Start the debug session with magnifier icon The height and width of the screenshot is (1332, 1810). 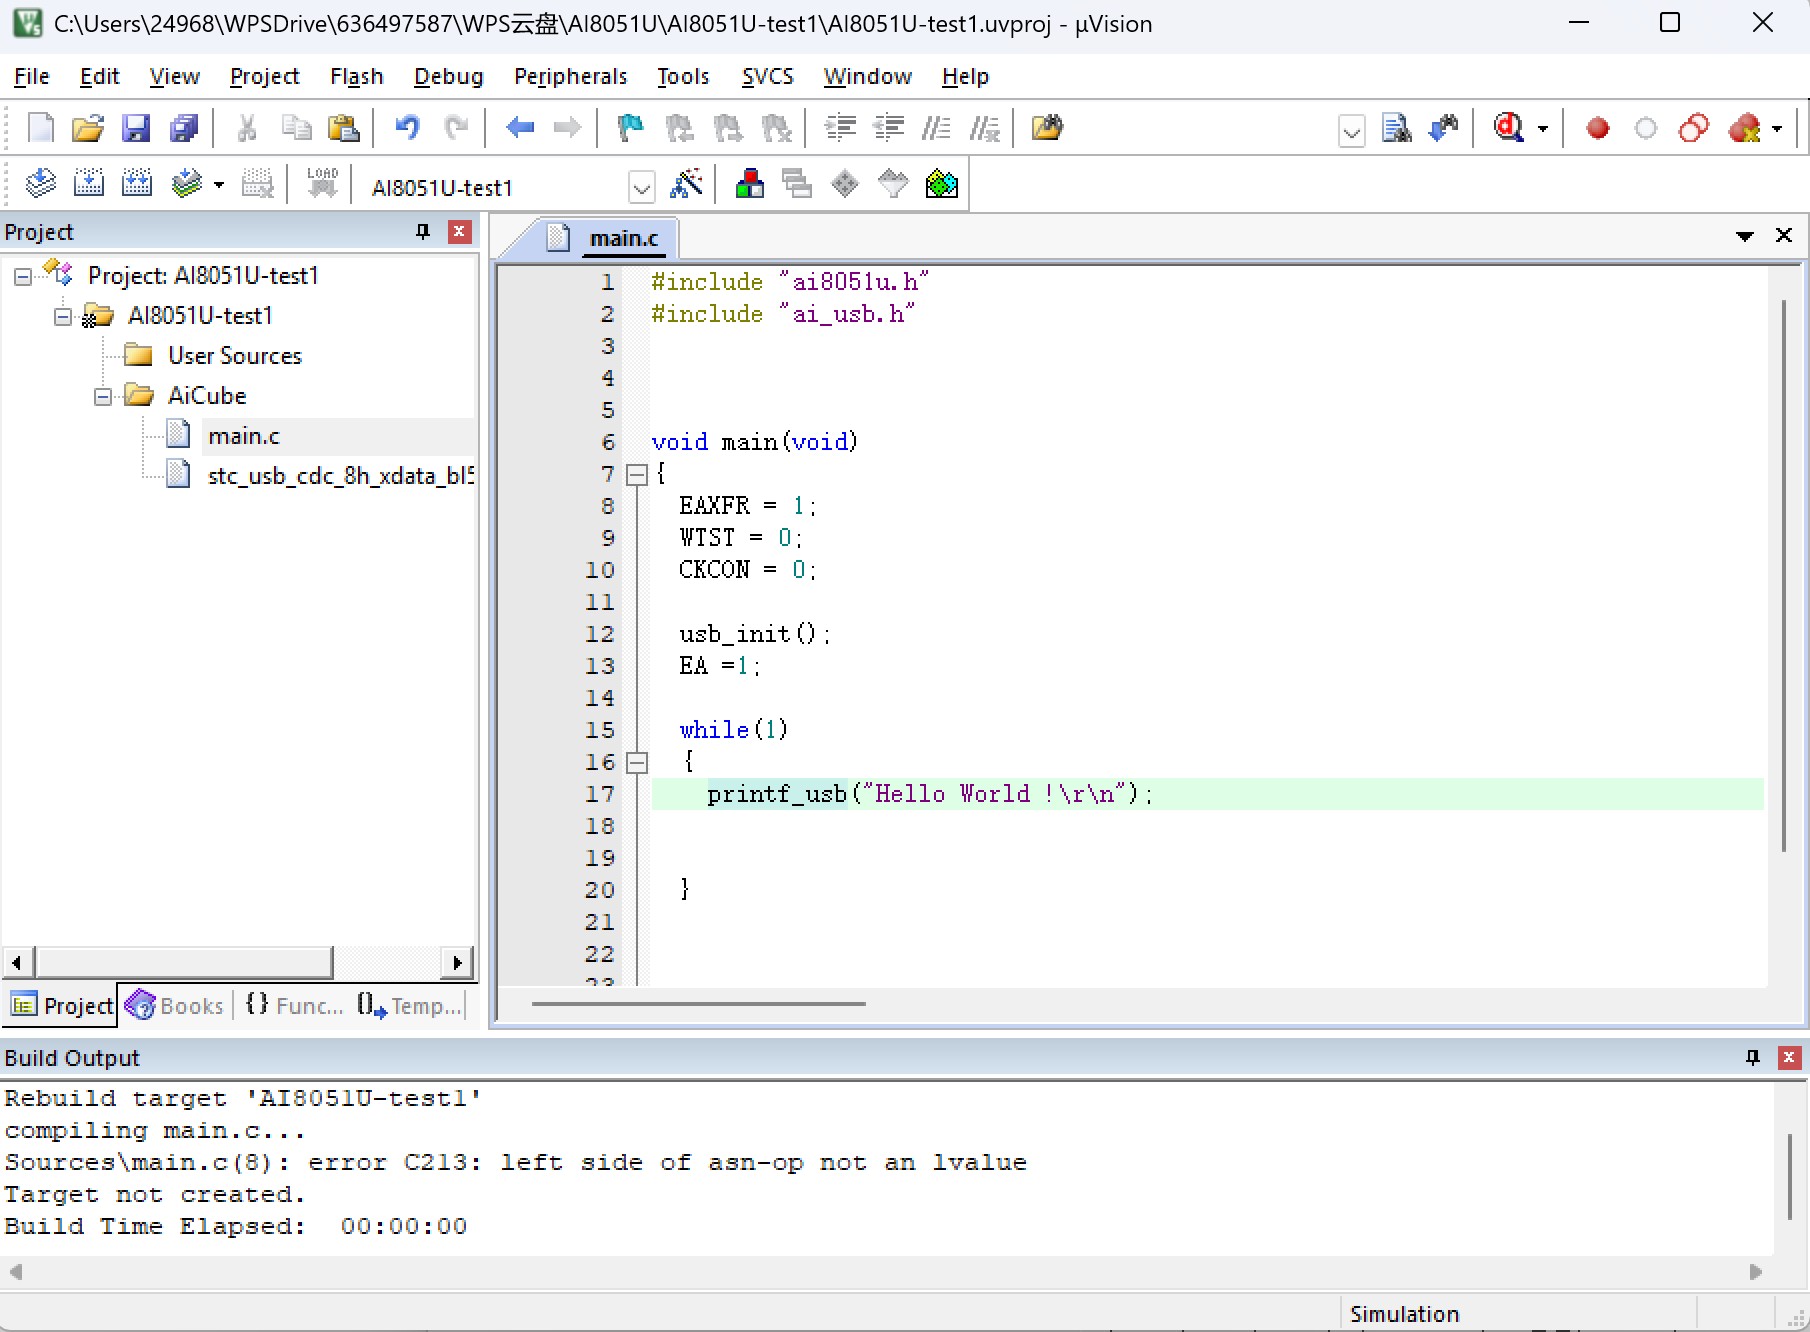(x=1508, y=128)
